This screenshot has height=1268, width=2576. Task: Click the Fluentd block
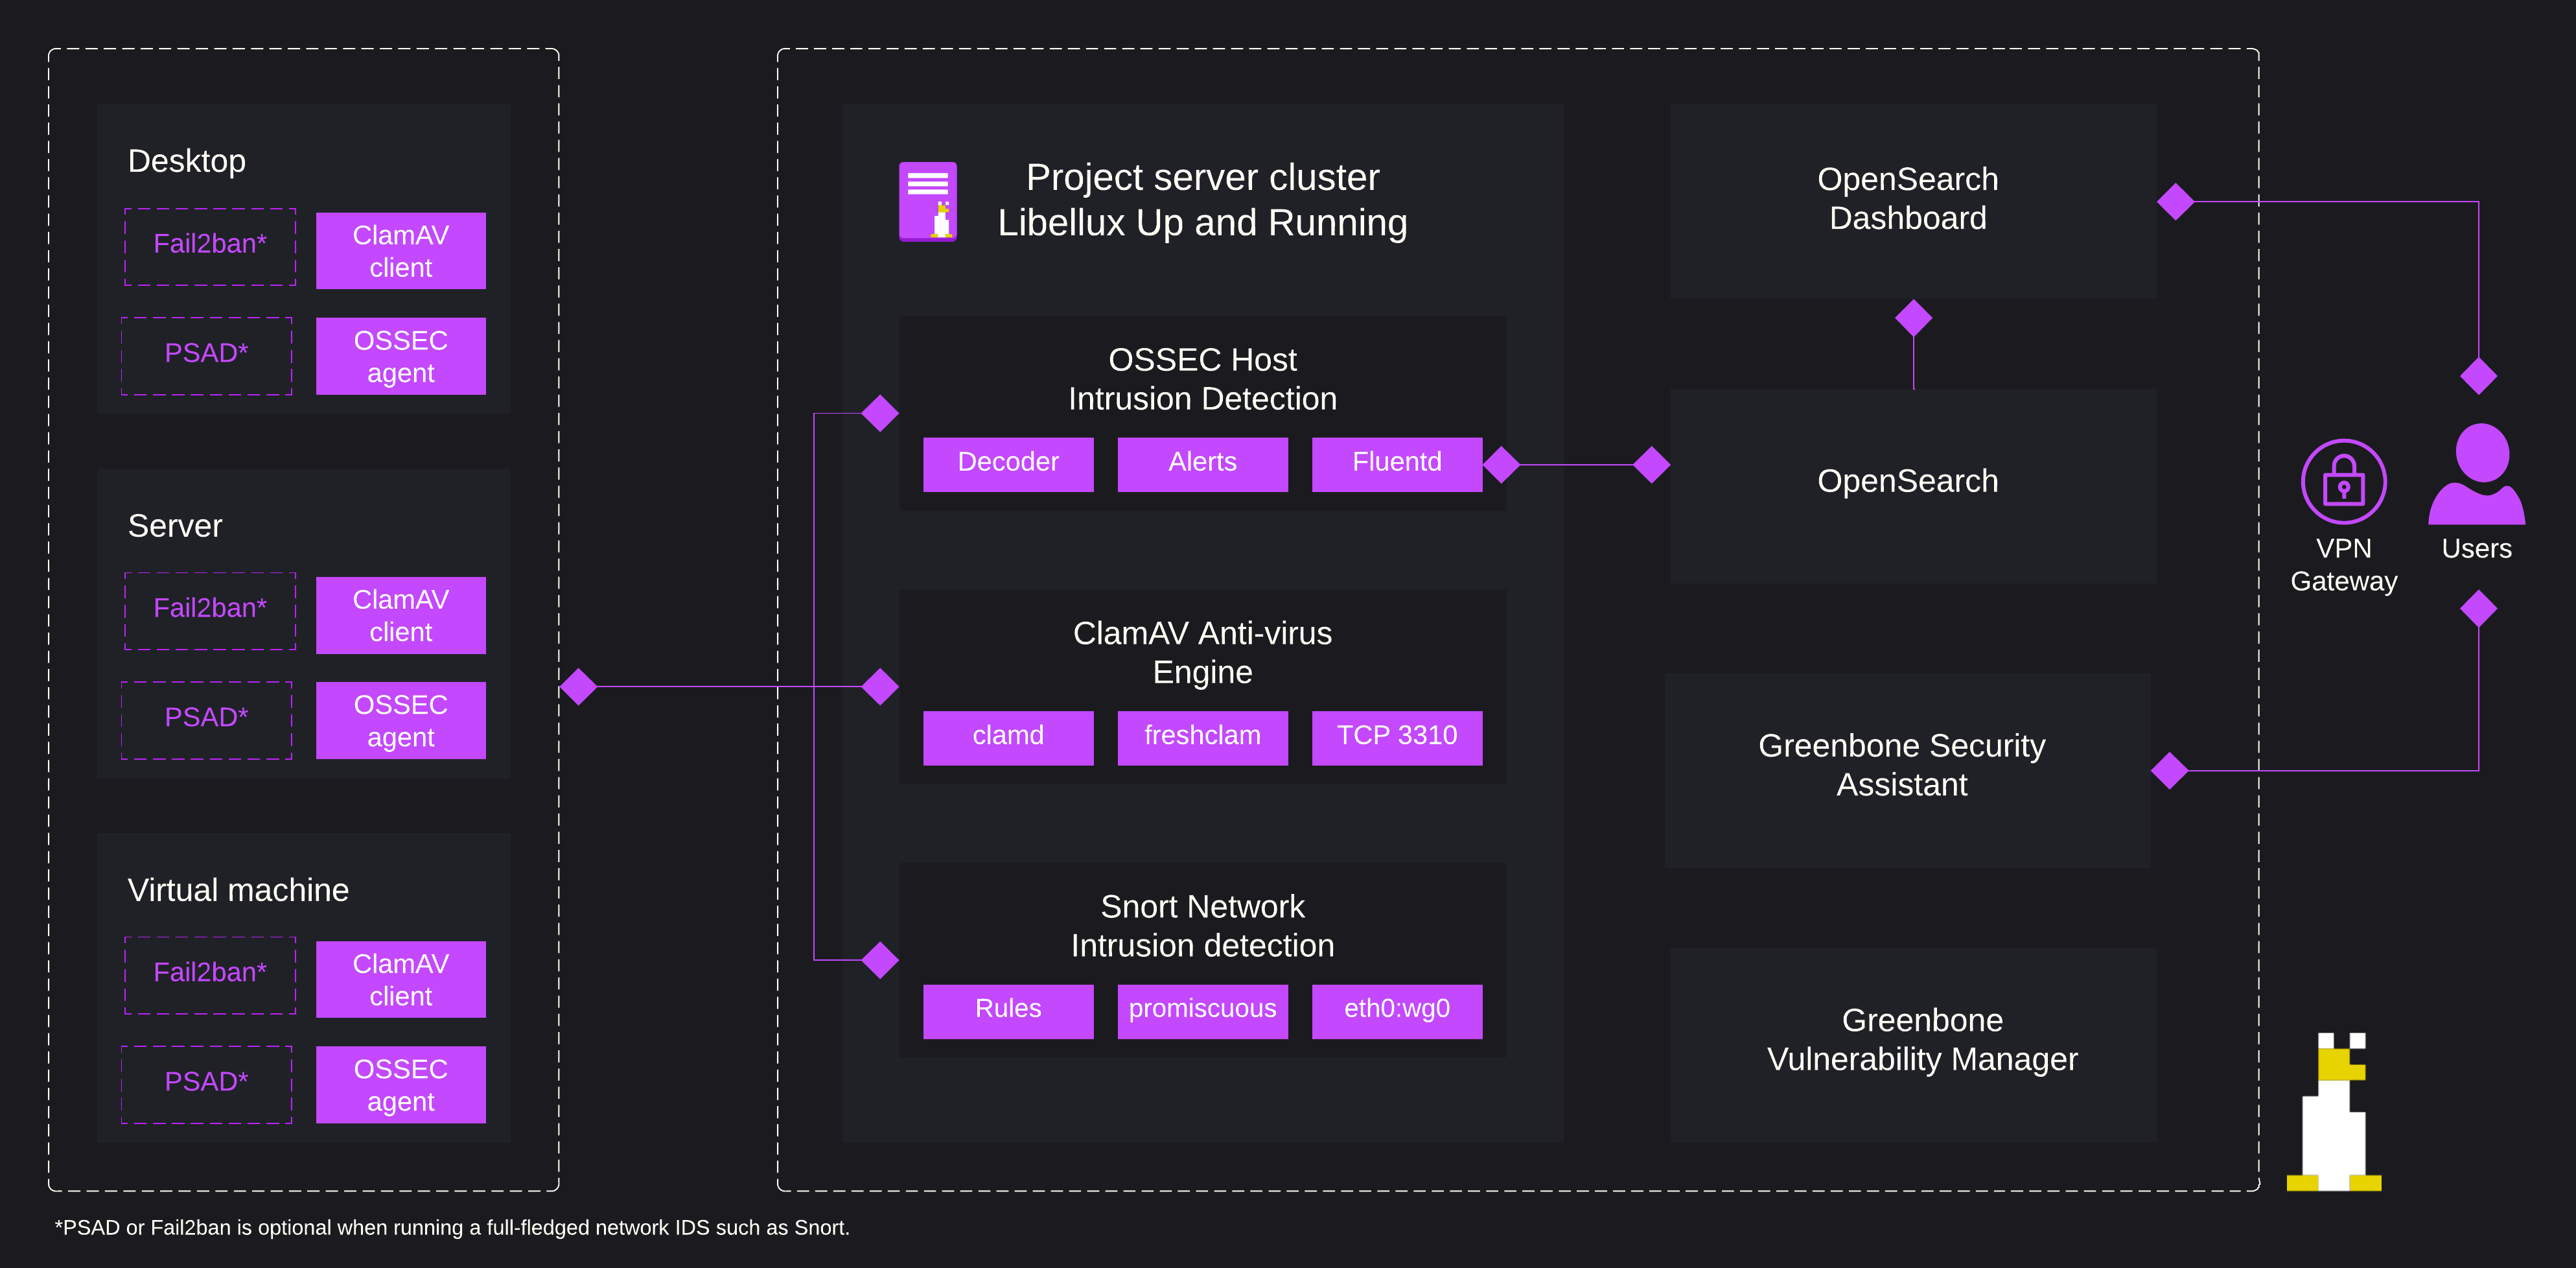coord(1397,464)
